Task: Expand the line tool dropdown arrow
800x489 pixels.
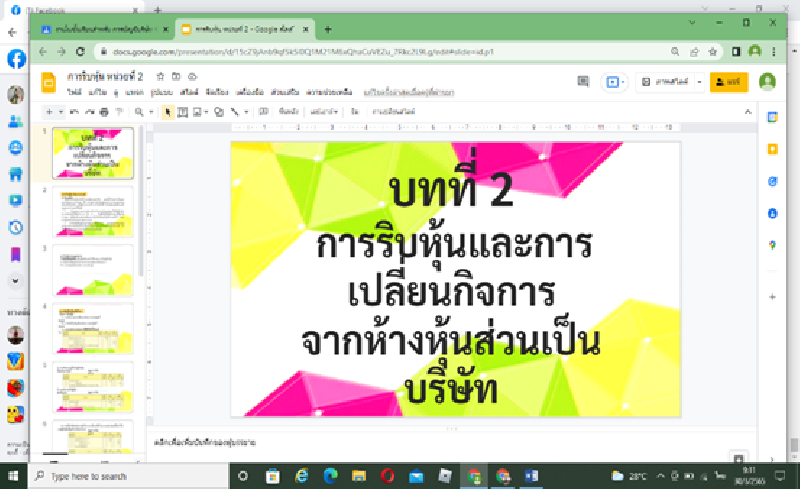Action: point(246,112)
